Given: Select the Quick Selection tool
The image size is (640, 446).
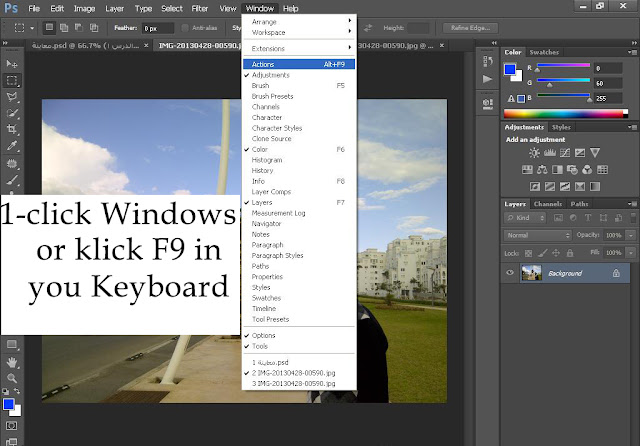Looking at the screenshot, I should click(x=12, y=113).
